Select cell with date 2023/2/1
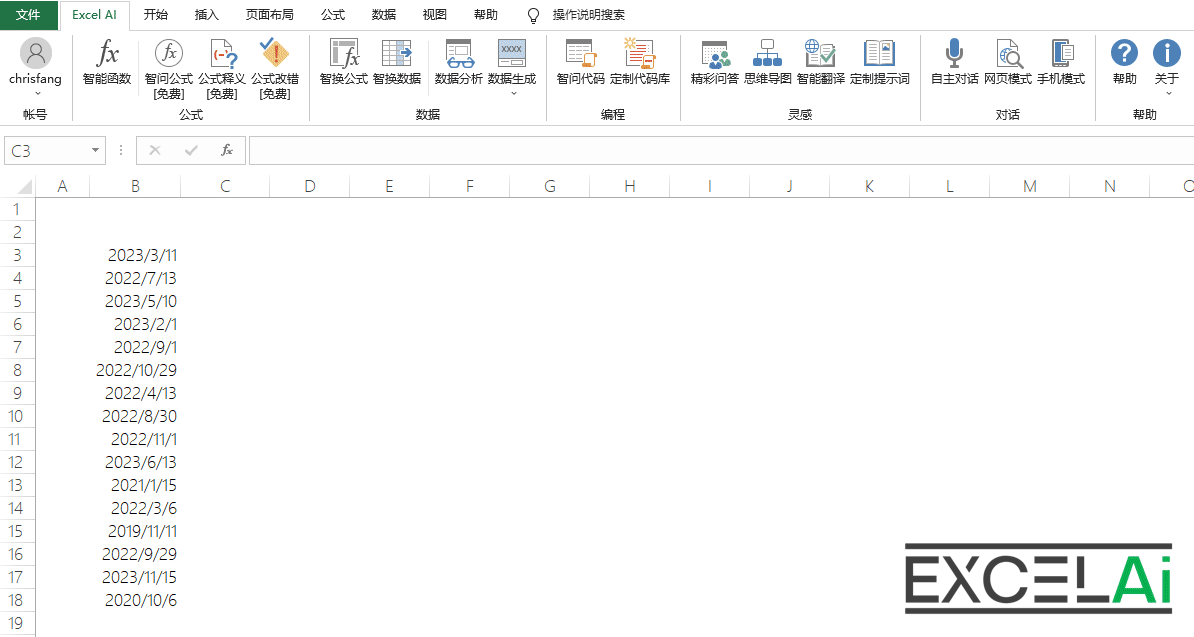Image resolution: width=1194 pixels, height=637 pixels. pyautogui.click(x=135, y=324)
